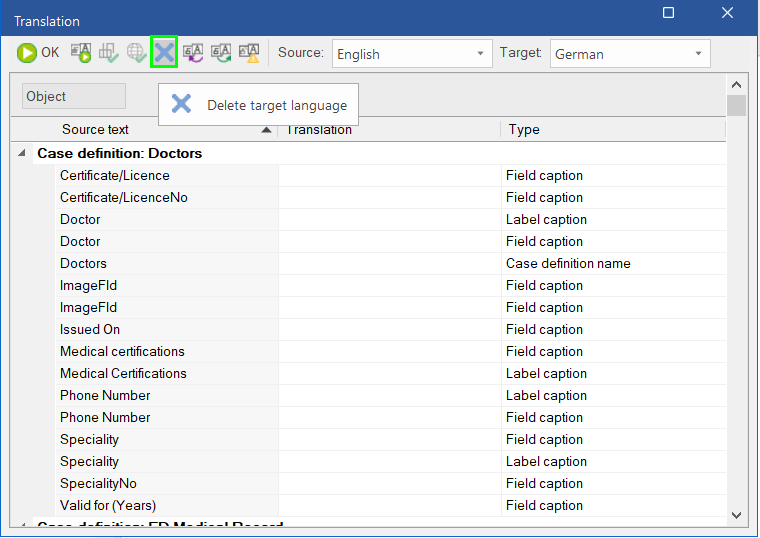Viewport: 760px width, 538px height.
Task: Select the Doctor row with Label caption type
Action: [391, 220]
